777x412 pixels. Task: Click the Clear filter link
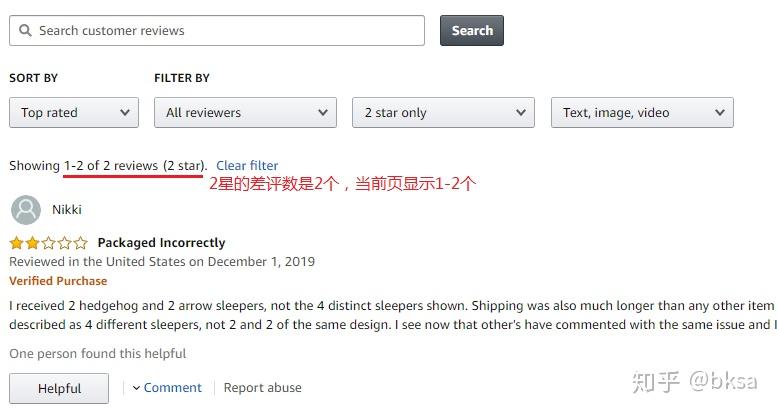click(x=247, y=166)
